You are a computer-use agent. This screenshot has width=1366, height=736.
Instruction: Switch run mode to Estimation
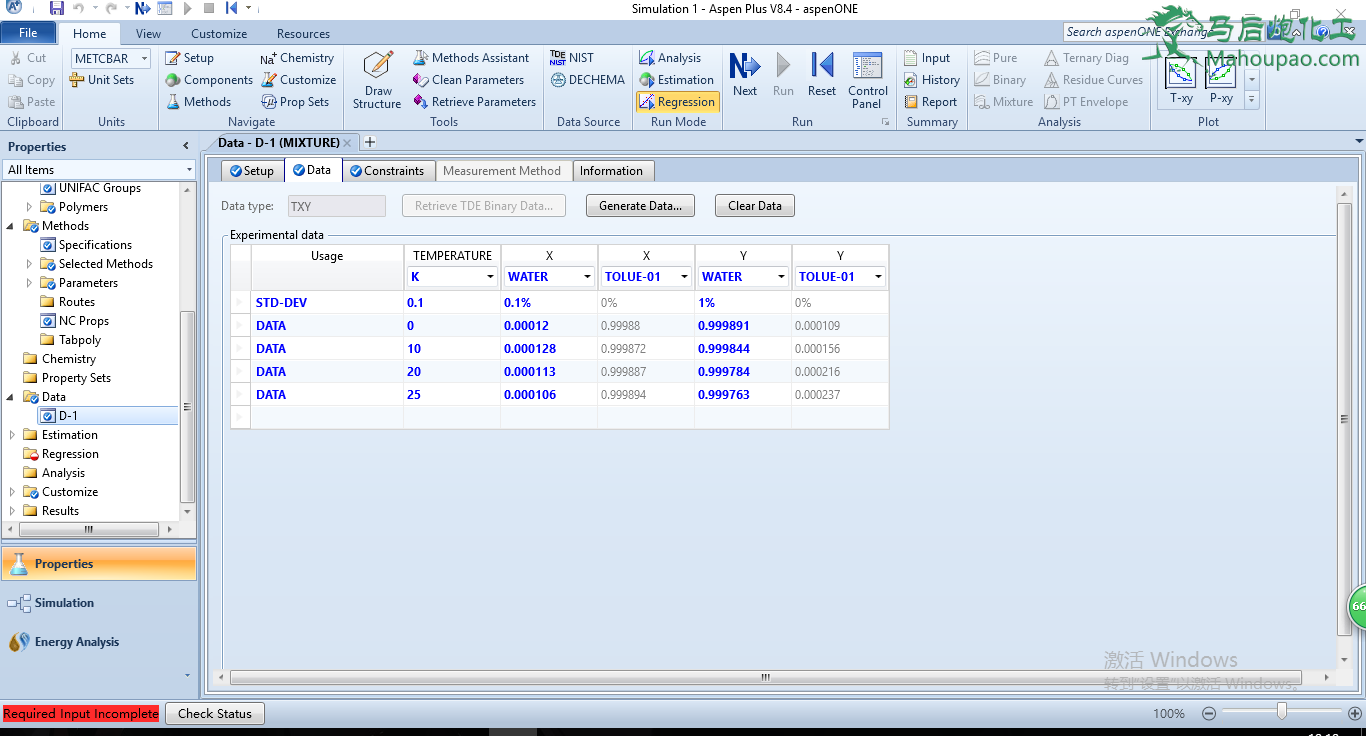(677, 80)
